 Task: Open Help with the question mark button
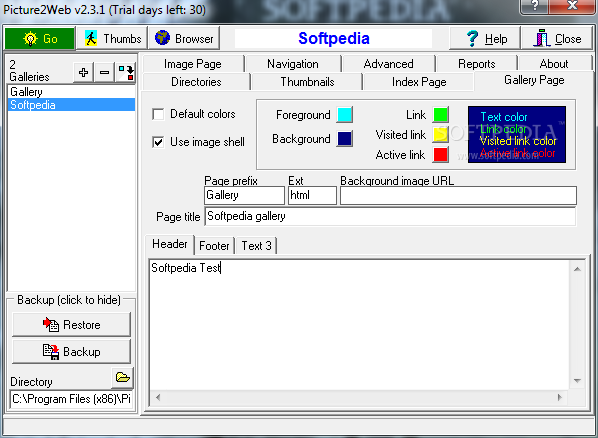pyautogui.click(x=484, y=39)
